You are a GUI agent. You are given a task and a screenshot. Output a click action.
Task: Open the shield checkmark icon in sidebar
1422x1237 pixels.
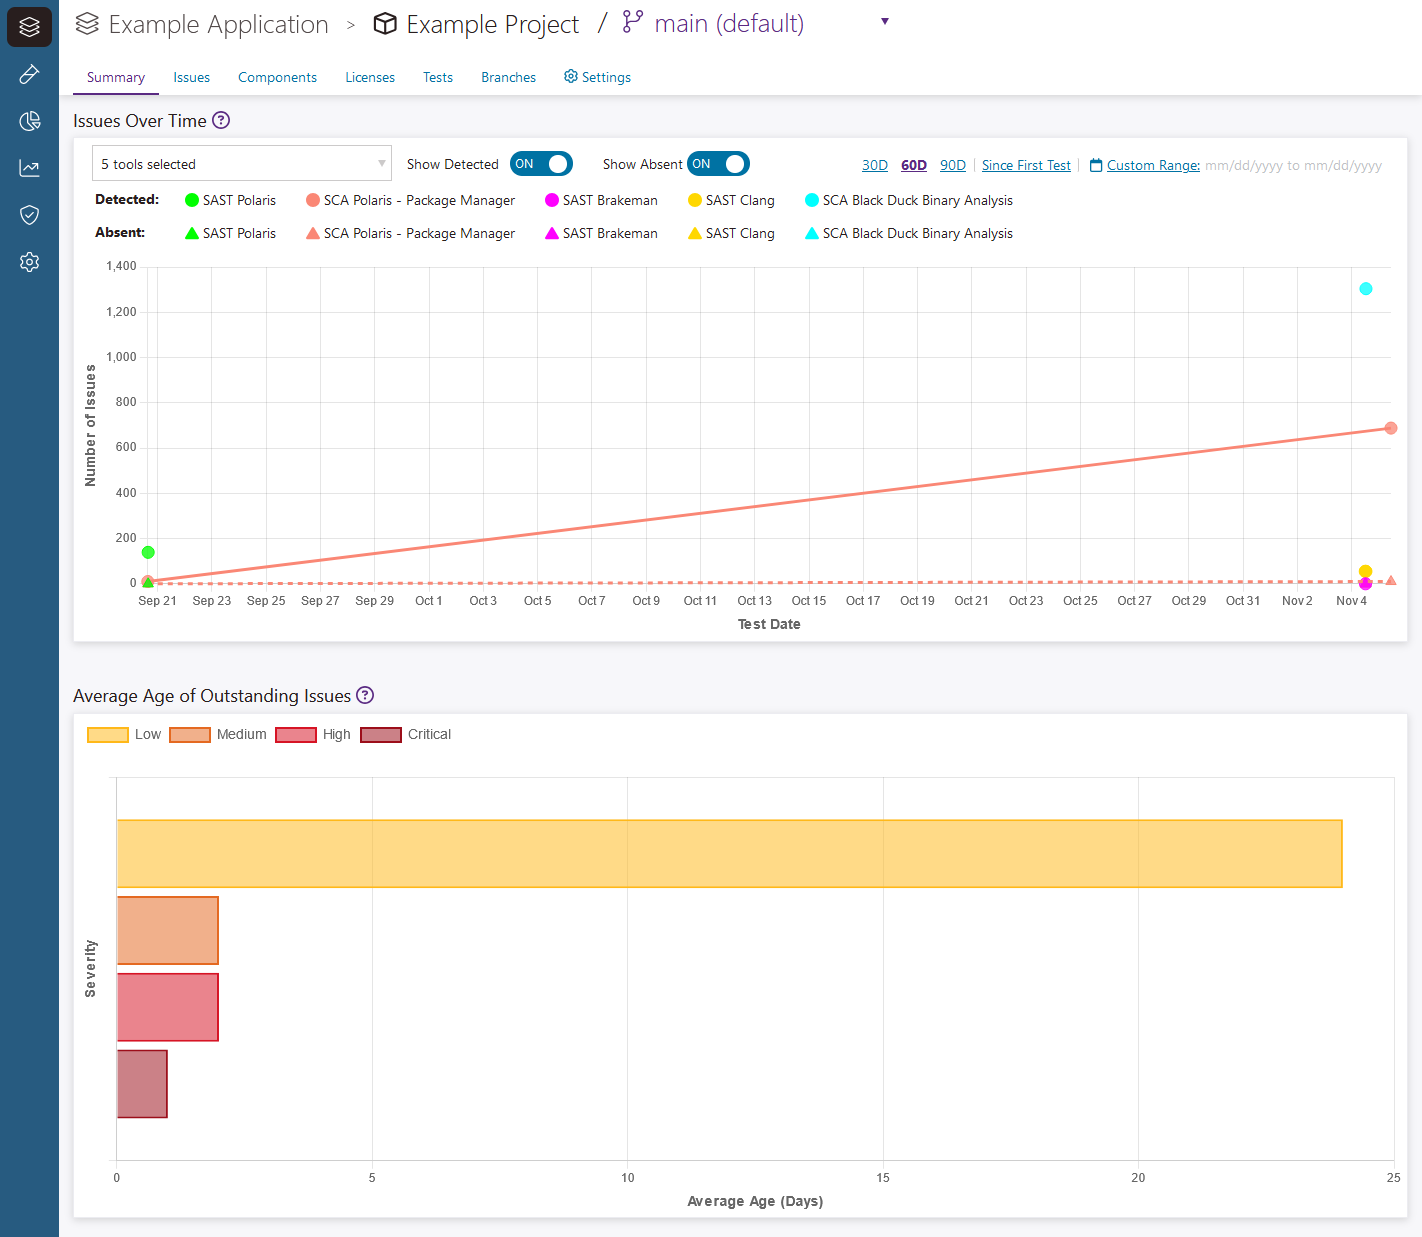click(x=29, y=215)
